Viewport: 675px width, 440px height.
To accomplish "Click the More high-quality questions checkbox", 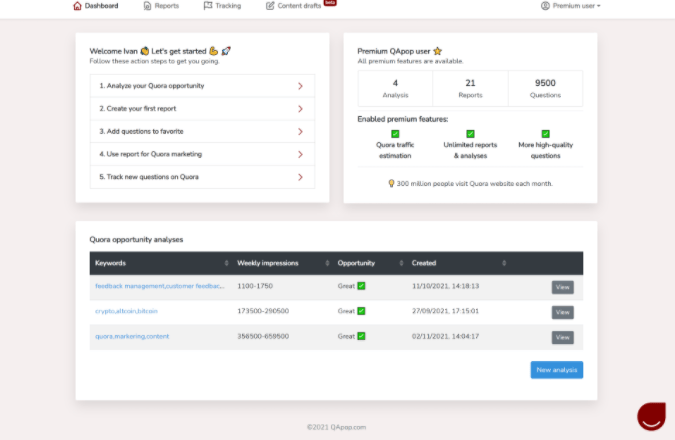I will pyautogui.click(x=545, y=133).
